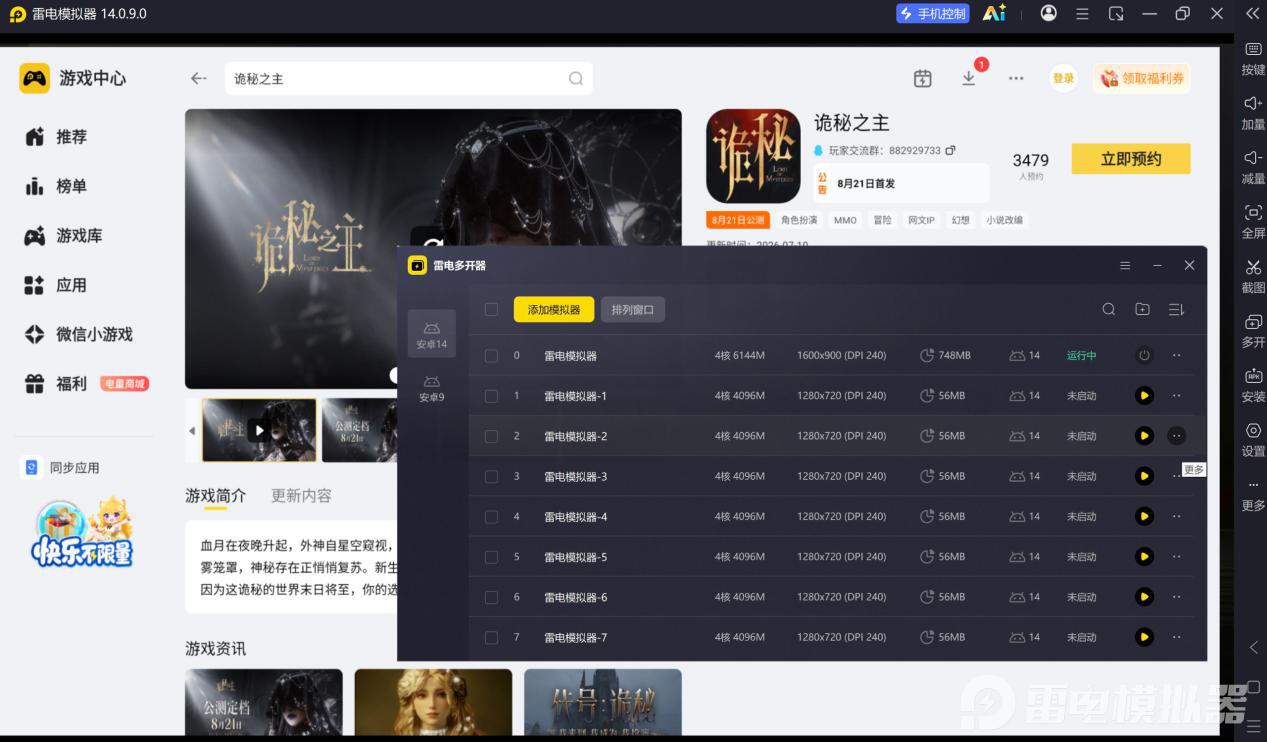Screen dimensions: 1267x742
Task: Go back with arrow in game center
Action: point(199,78)
